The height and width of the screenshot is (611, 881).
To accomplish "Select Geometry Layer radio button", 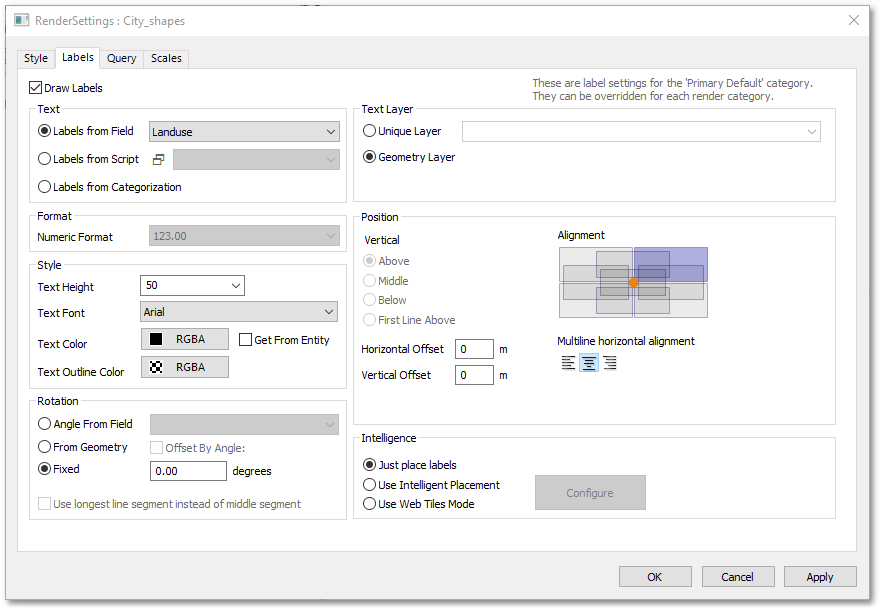I will (369, 157).
